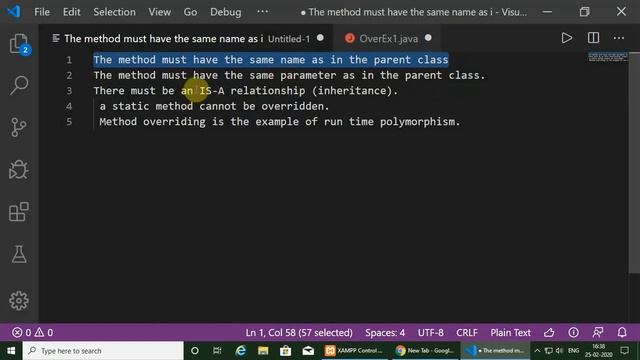The height and width of the screenshot is (360, 640).
Task: Open the editor More Actions ellipsis
Action: 619,38
